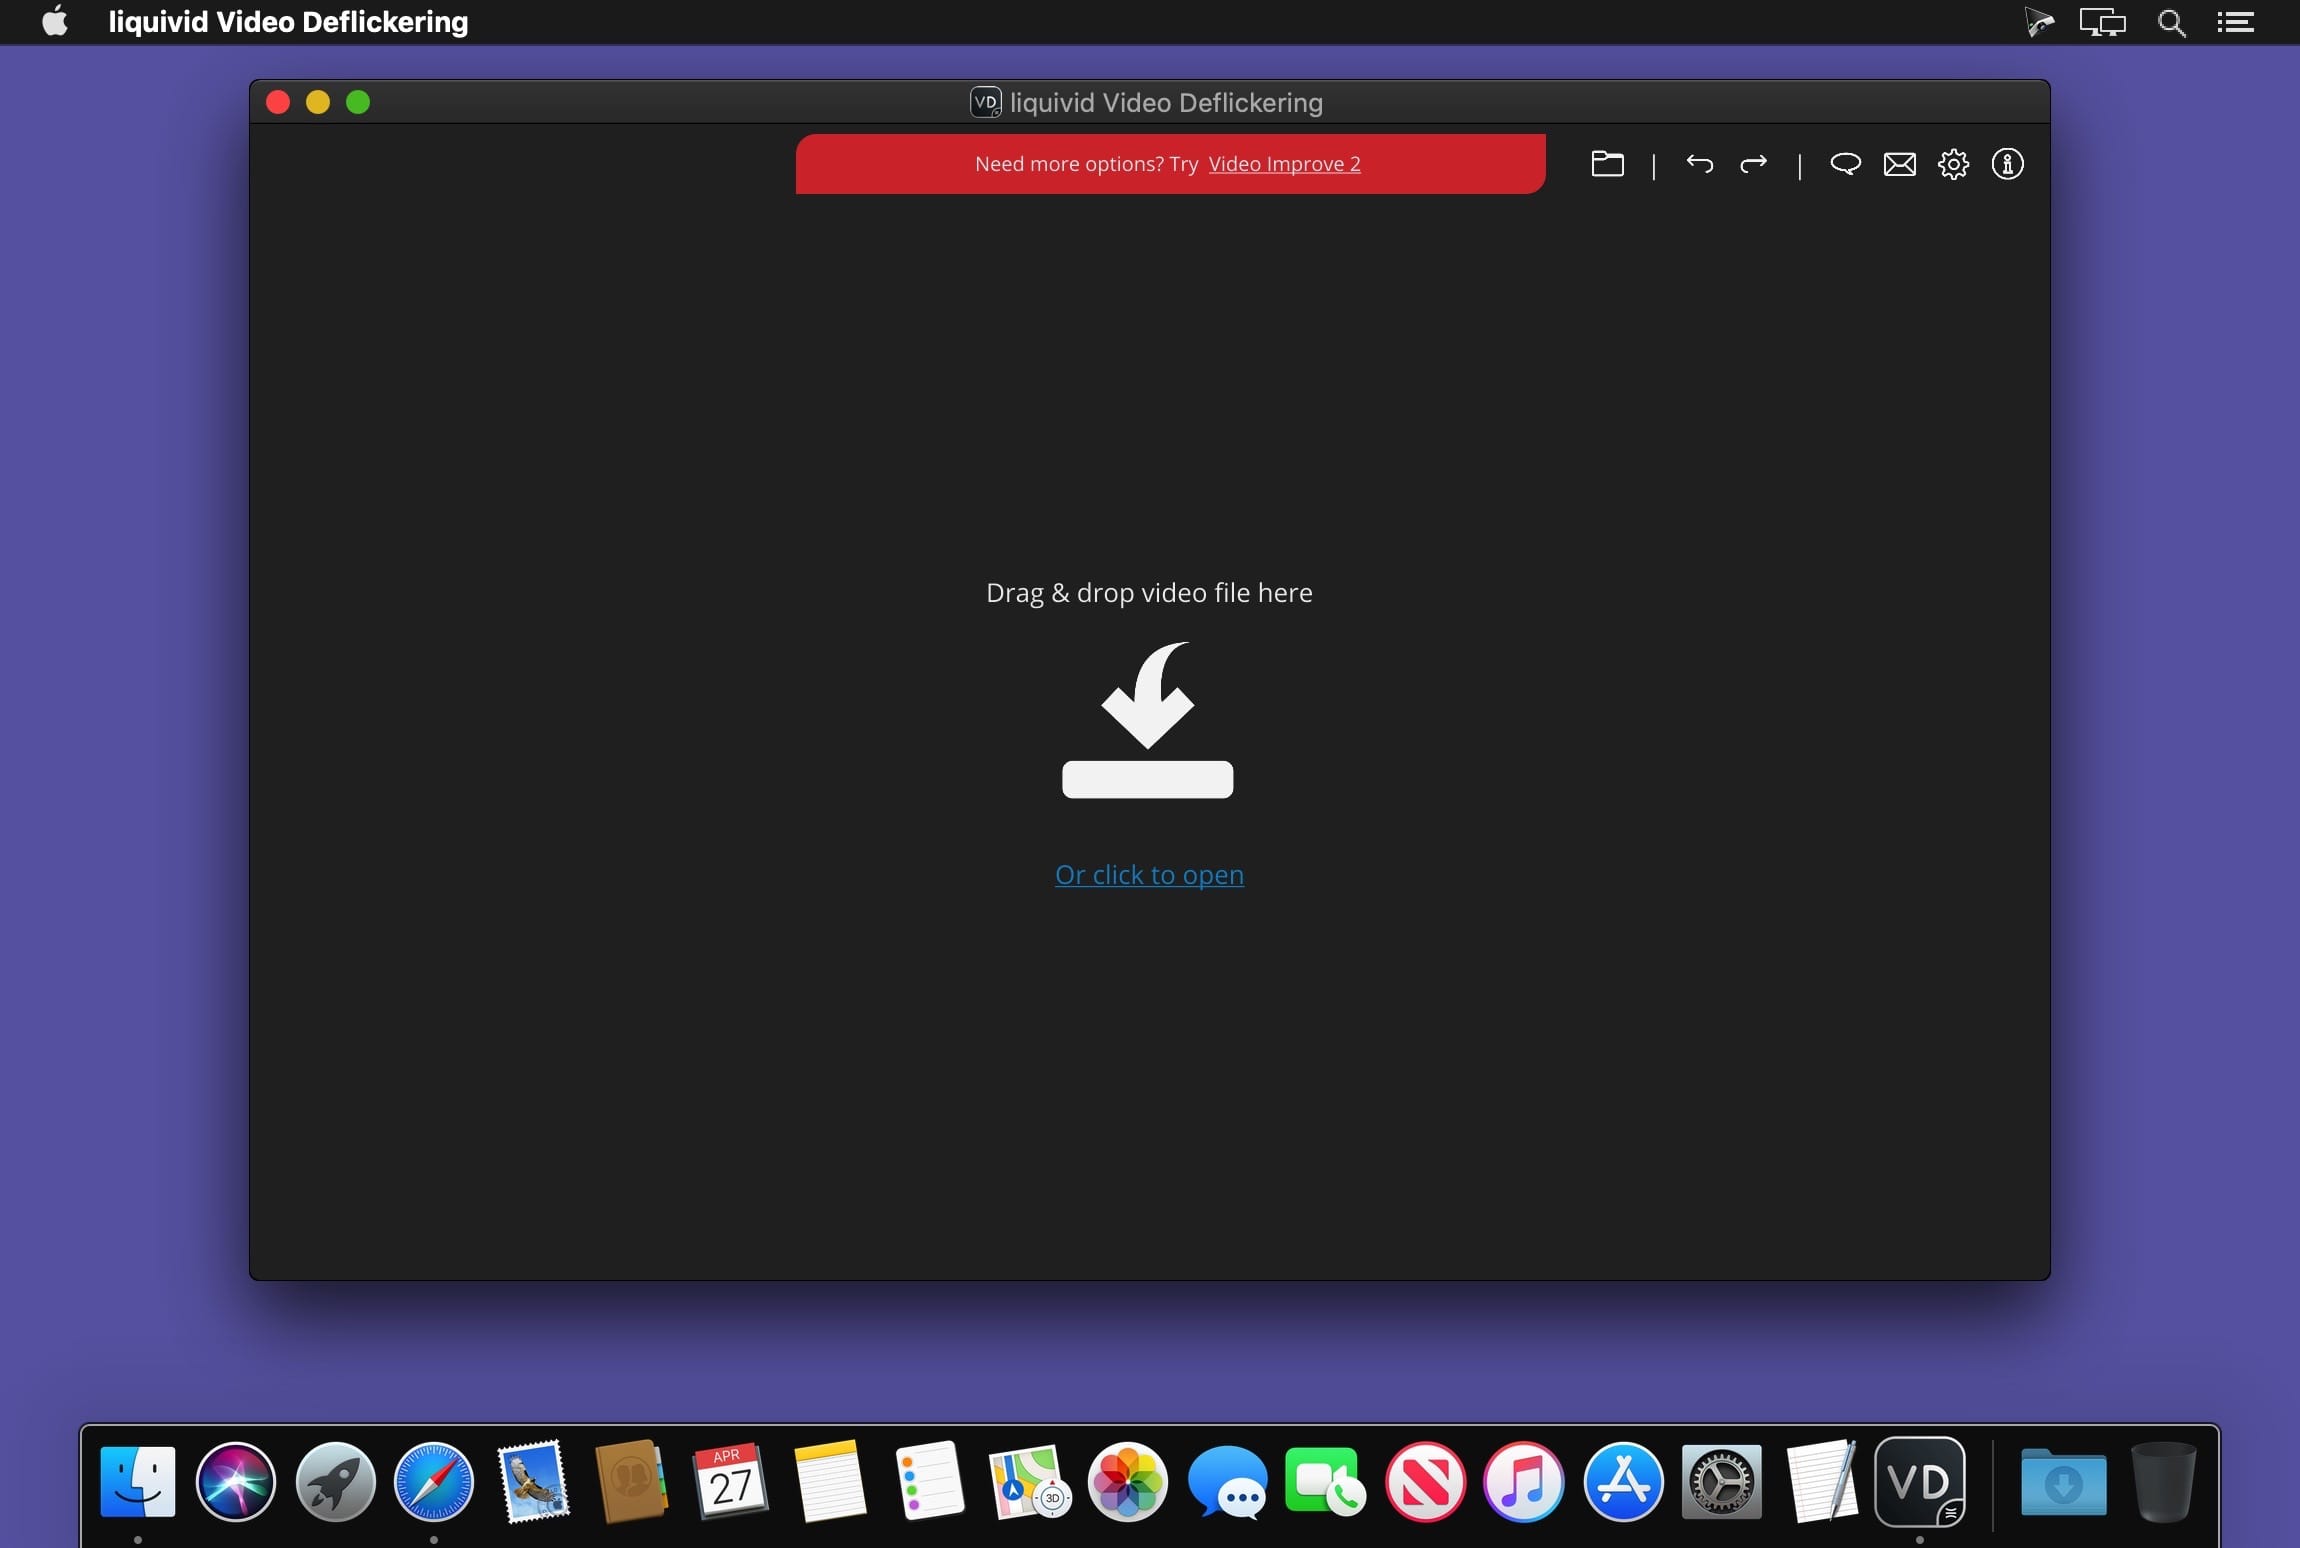Open the Notification Center list icon
Image resolution: width=2300 pixels, height=1548 pixels.
click(x=2235, y=22)
